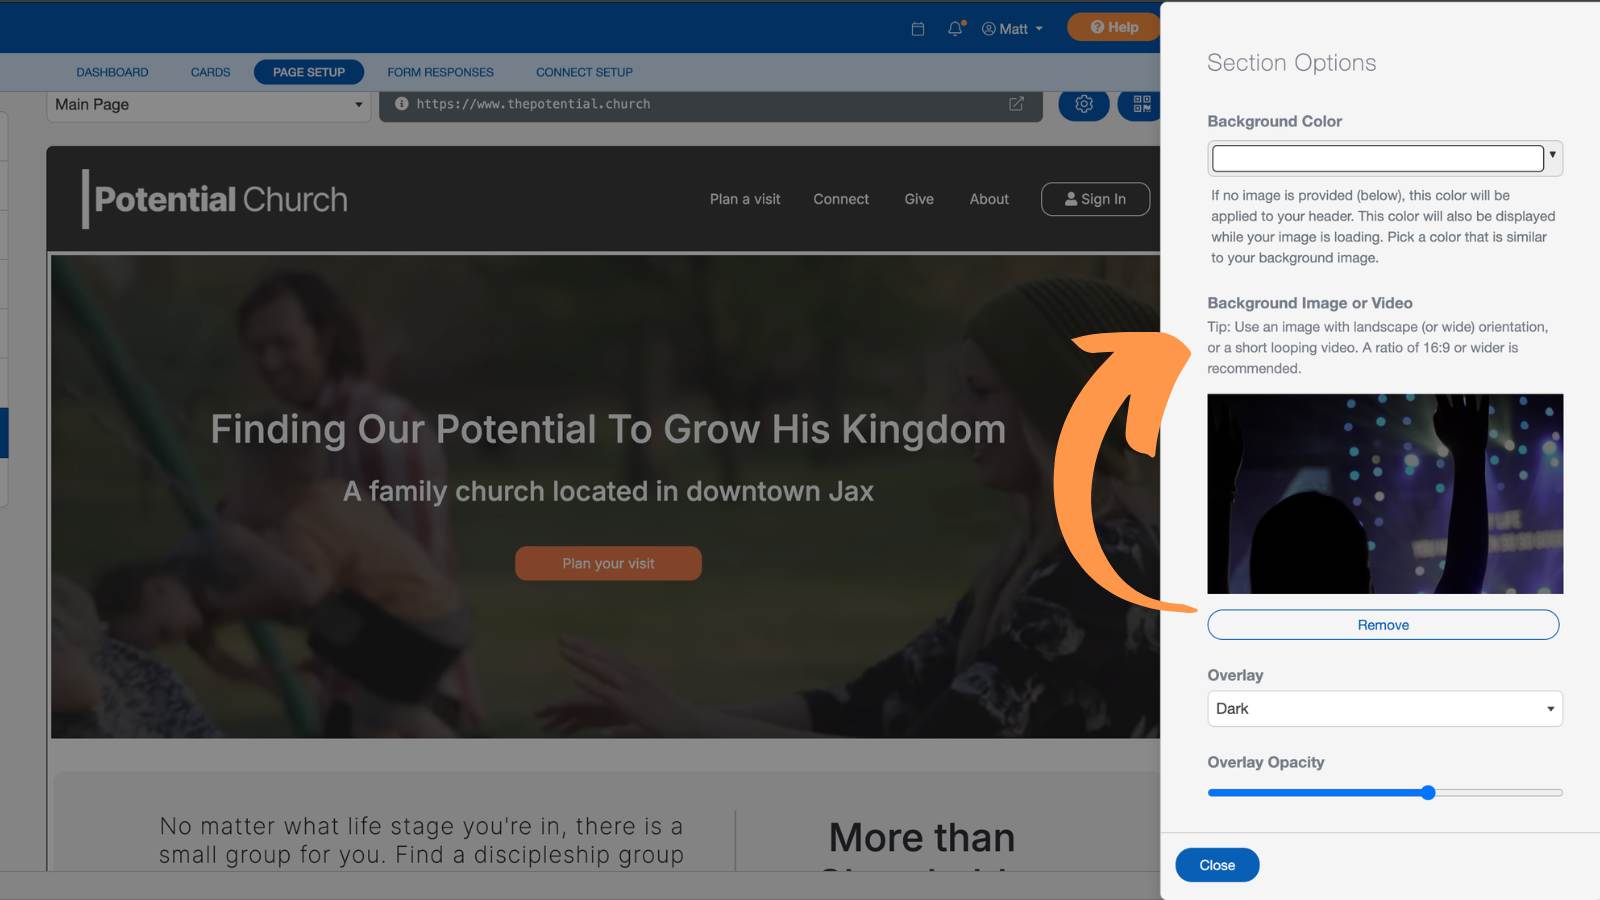Adjust the Overlay Opacity slider handle

[1428, 793]
